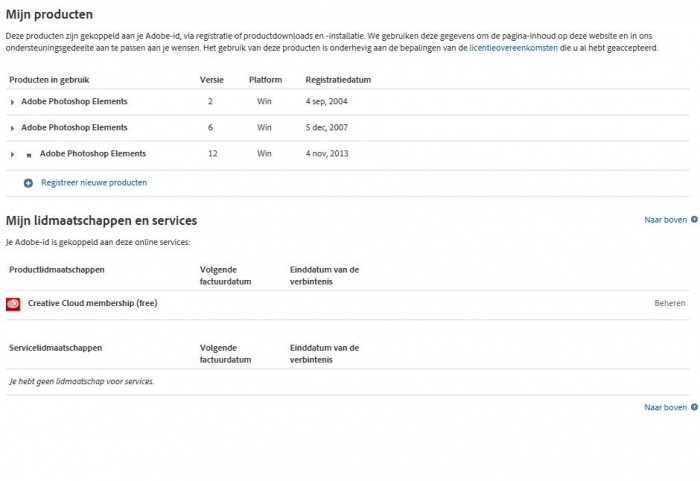Click Einddatum van de verbintenis header under Servicelidmaatschappen
700x481 pixels.
tap(325, 354)
